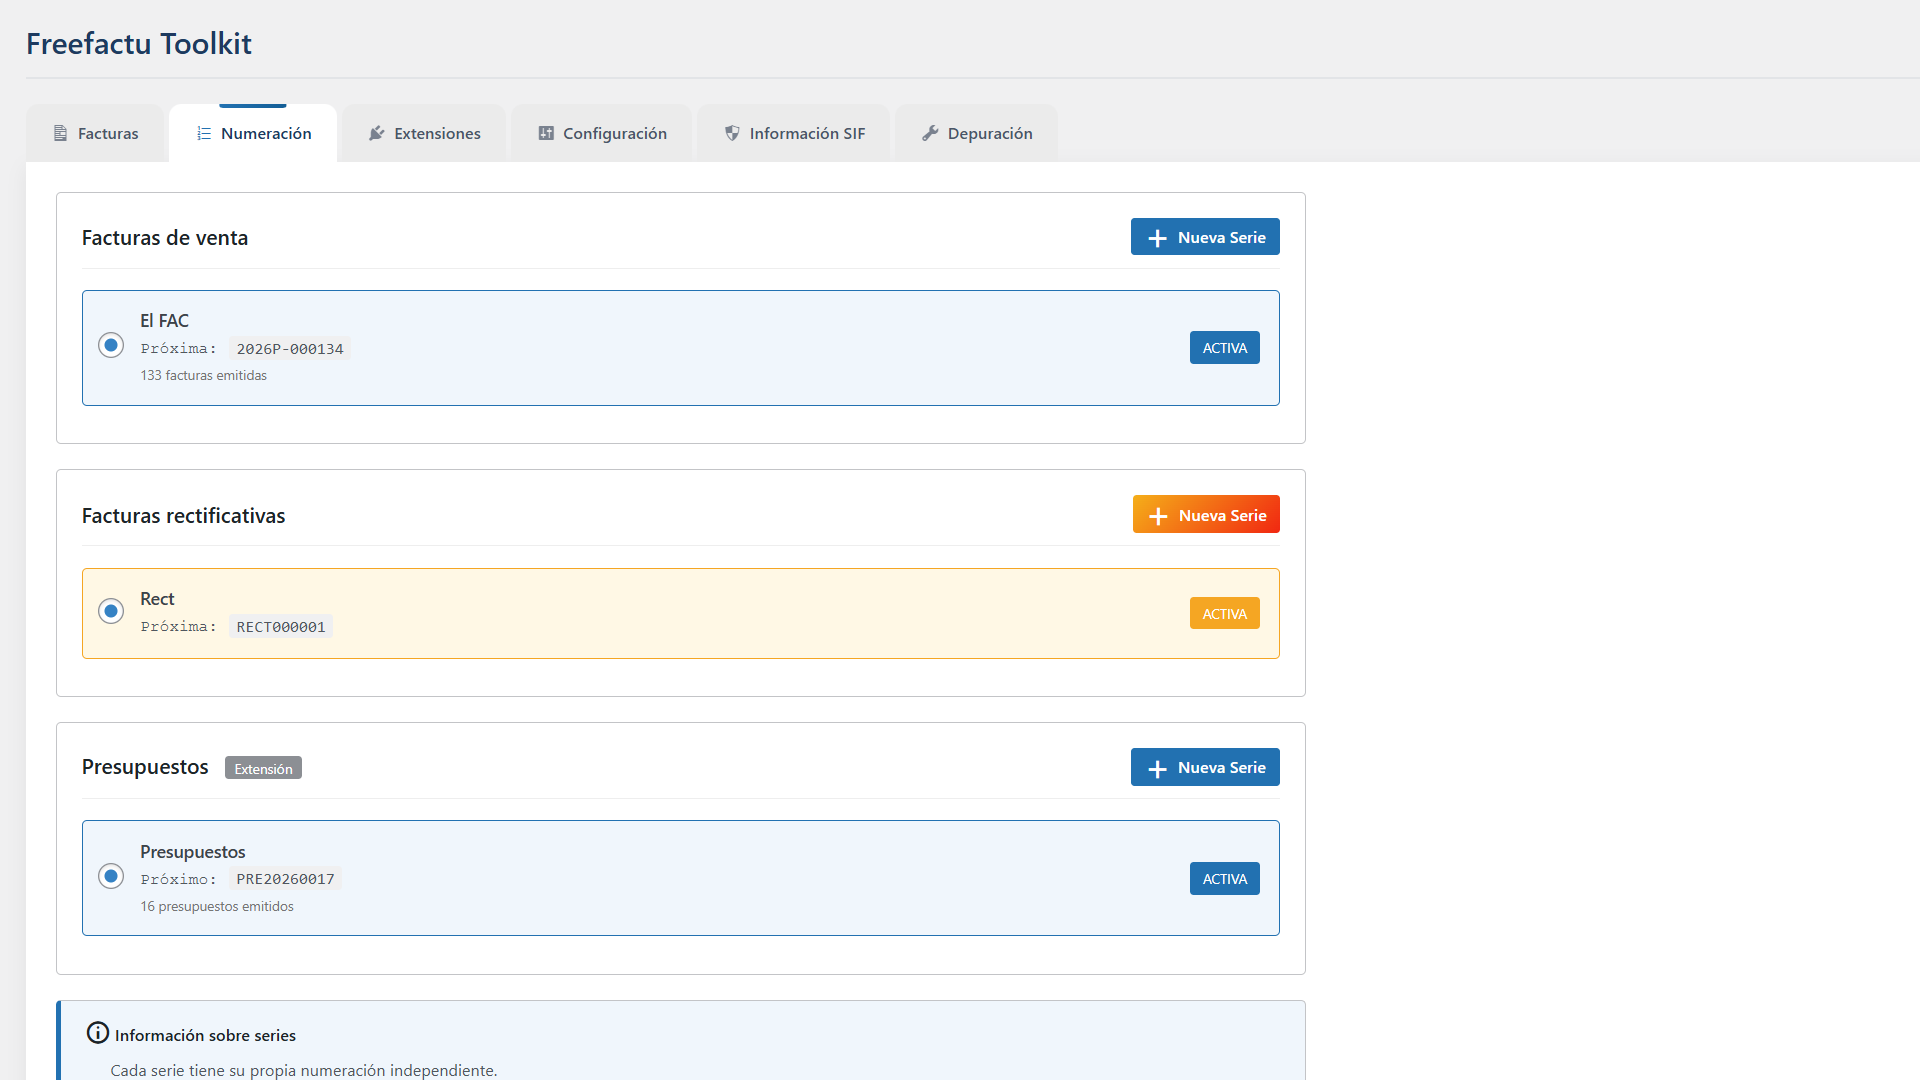Screen dimensions: 1920x1080
Task: Click the Numeración list icon
Action: 204,133
